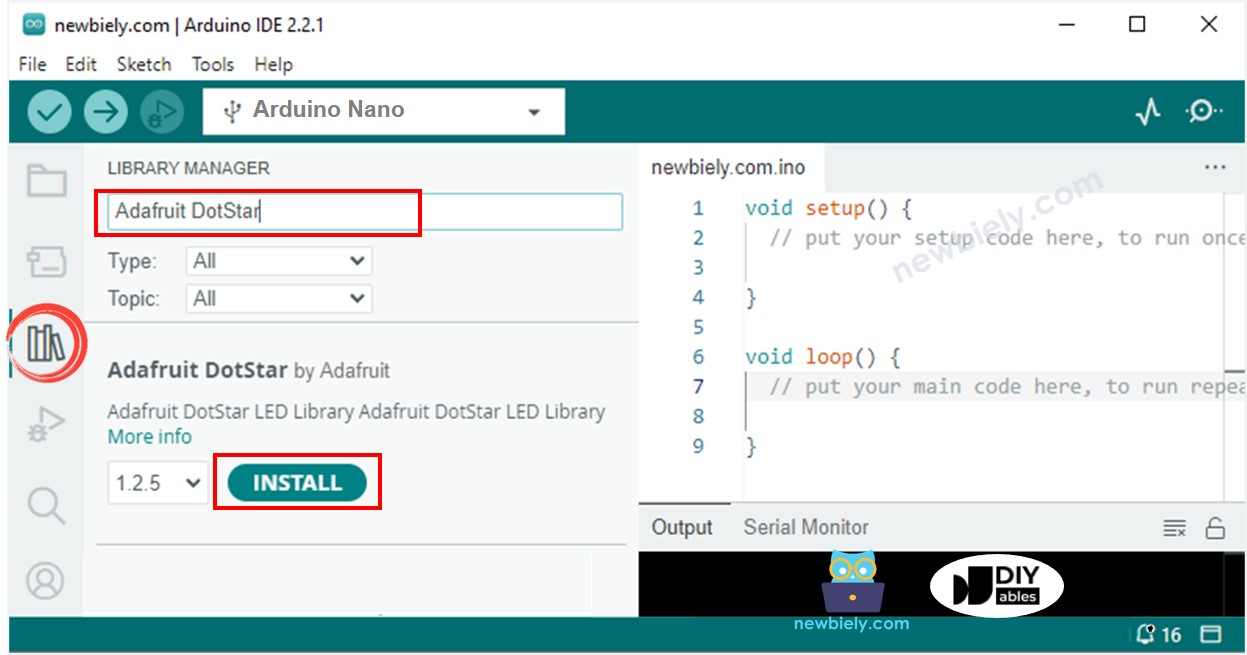Open the library version 1.2.5 dropdown
The width and height of the screenshot is (1247, 655).
(x=157, y=482)
